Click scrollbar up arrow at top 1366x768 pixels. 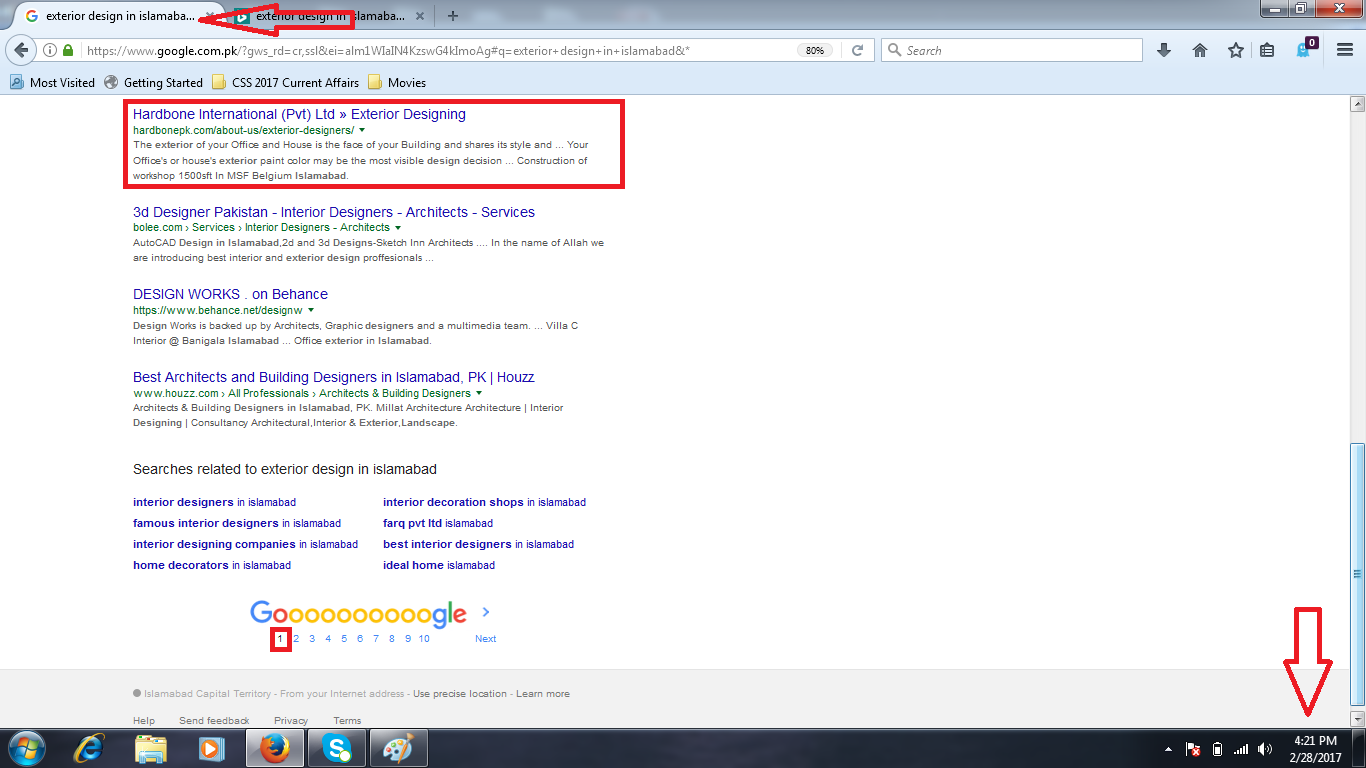click(1357, 103)
